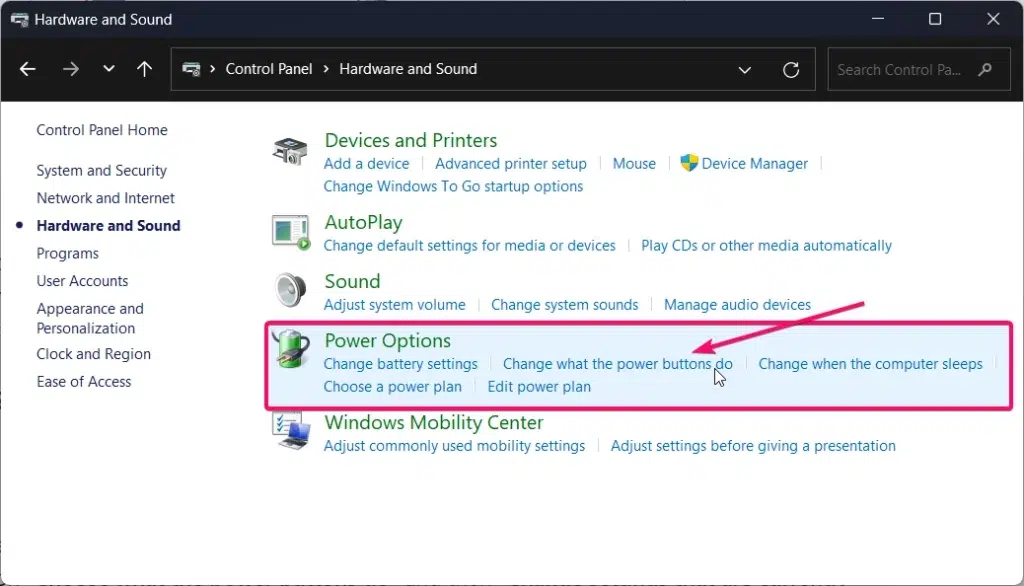
Task: Open Appearance and Personalization category
Action: 90,318
